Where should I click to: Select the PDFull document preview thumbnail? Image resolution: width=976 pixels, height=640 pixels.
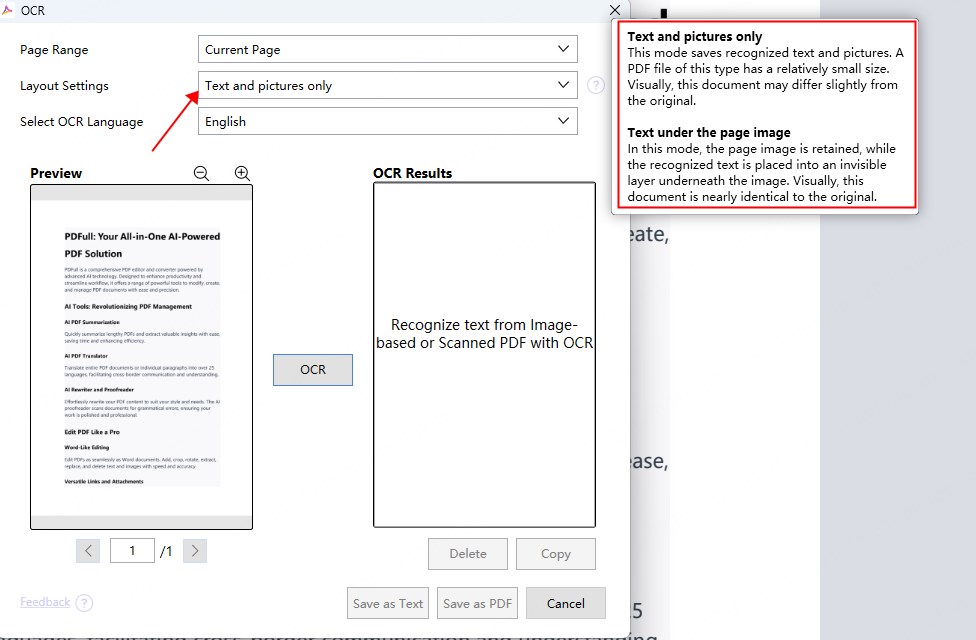(141, 355)
